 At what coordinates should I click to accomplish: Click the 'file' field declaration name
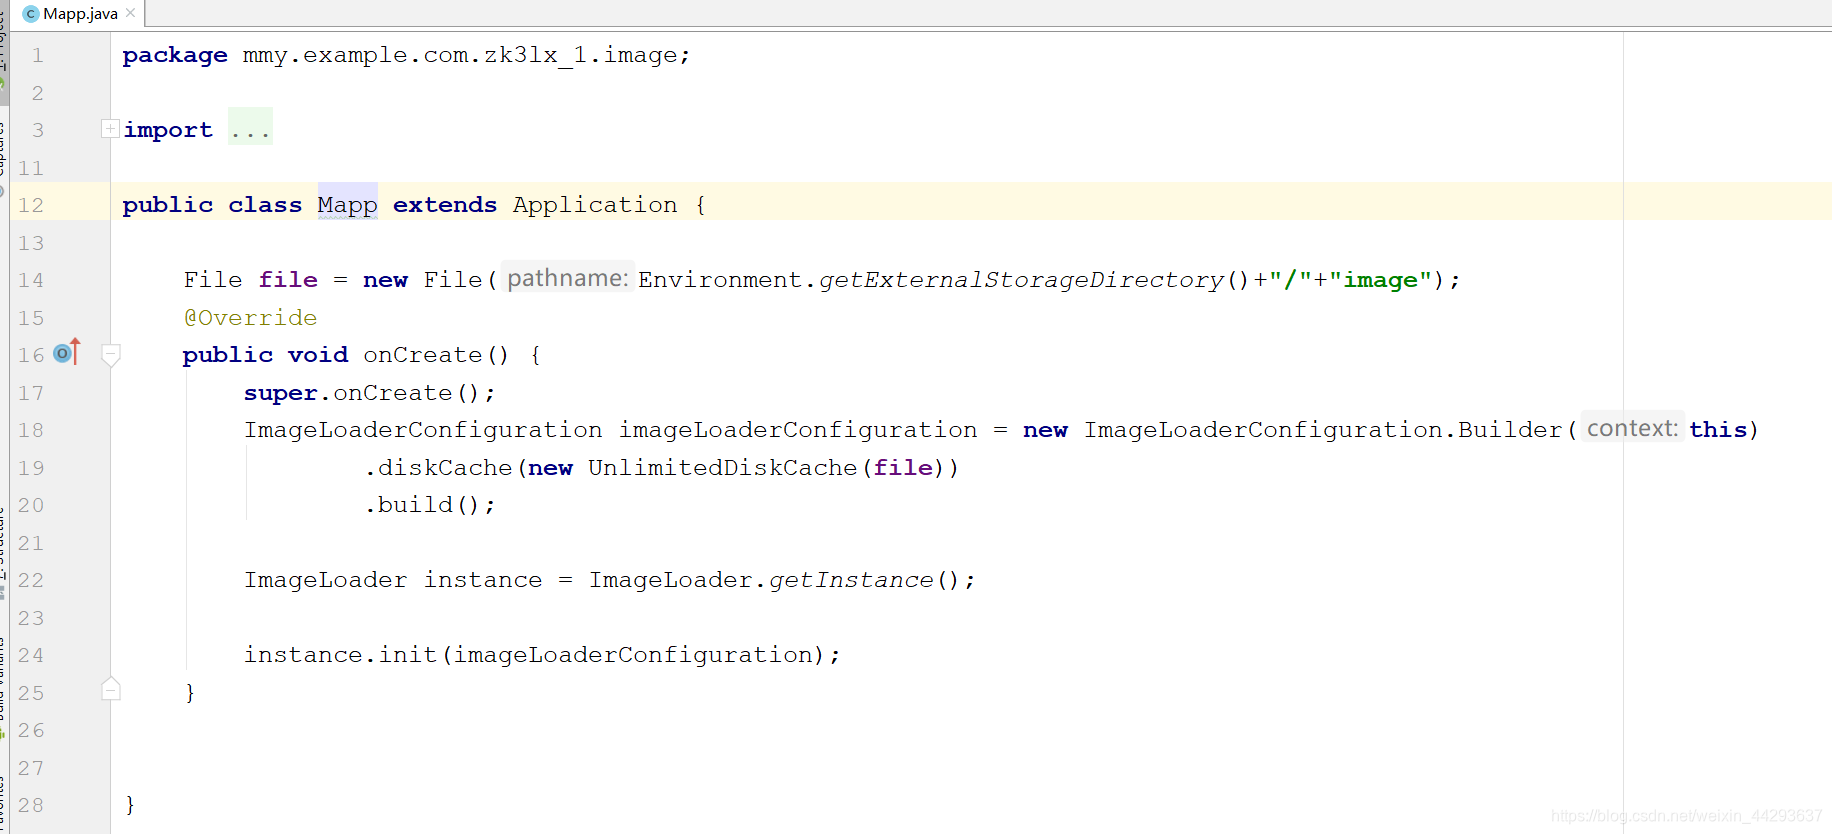point(288,280)
